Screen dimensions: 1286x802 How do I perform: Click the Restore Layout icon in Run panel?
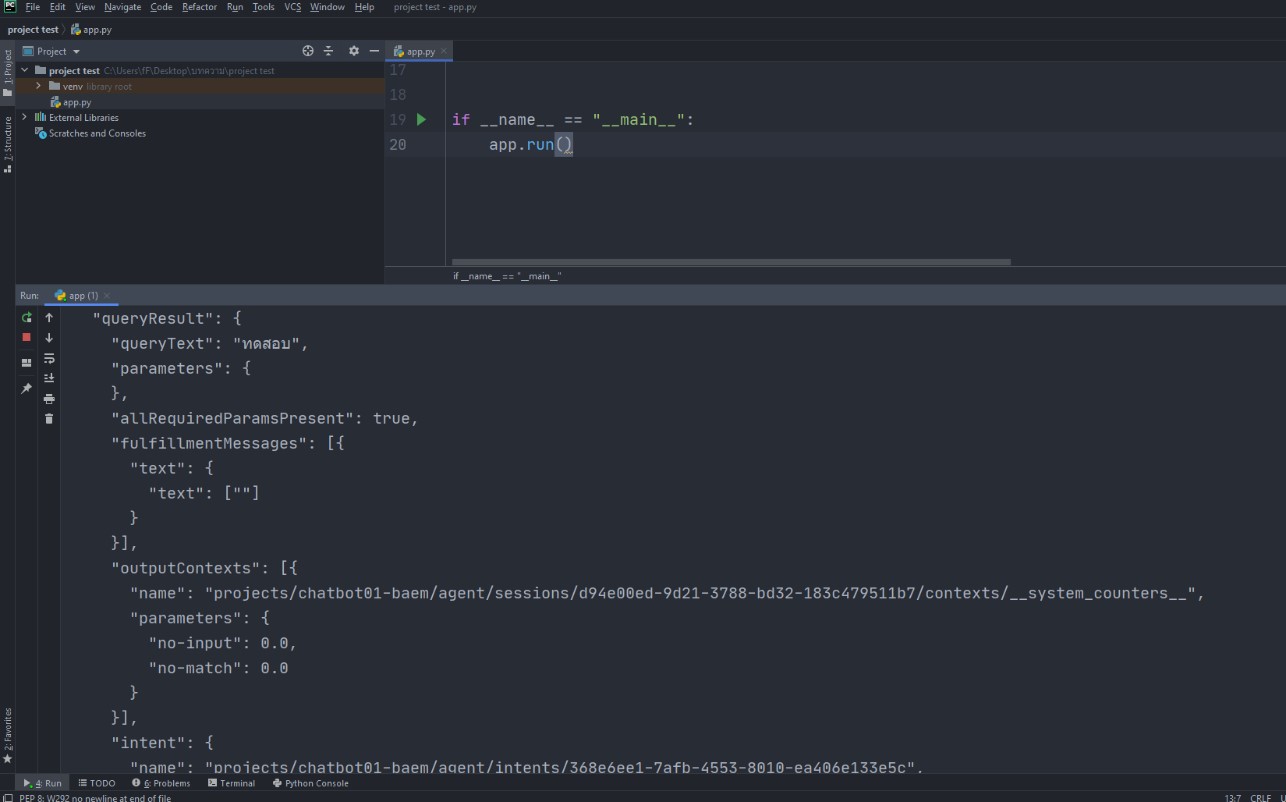tap(27, 363)
